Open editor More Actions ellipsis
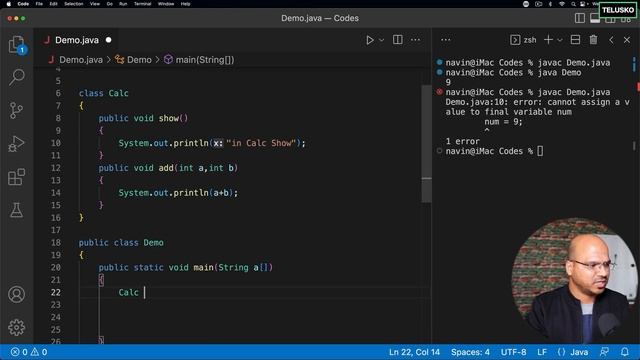 (416, 40)
